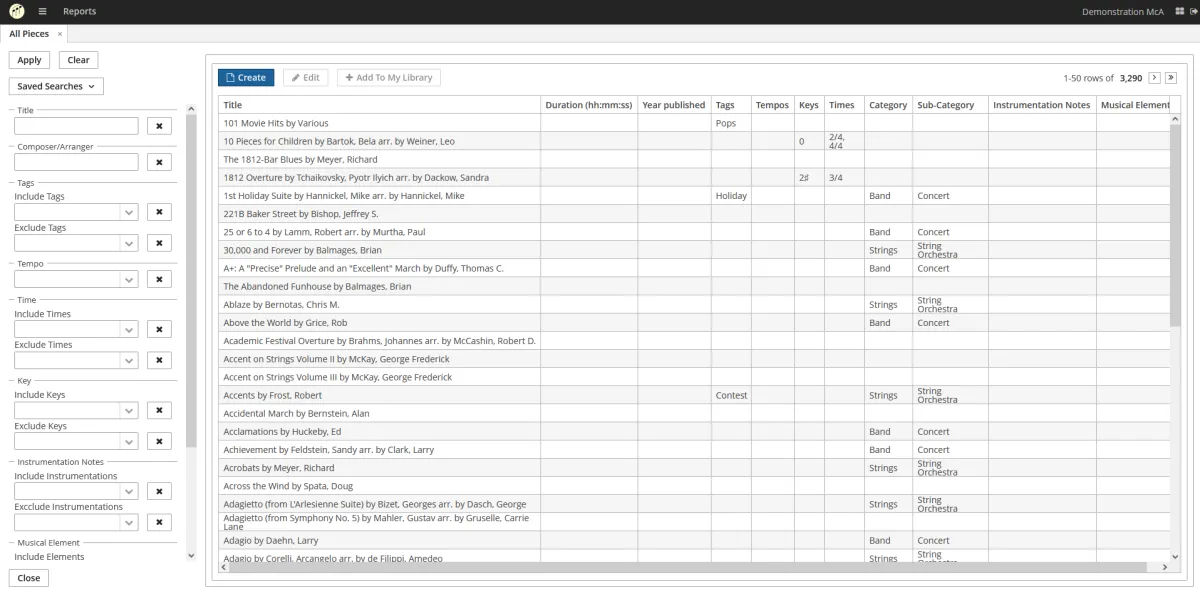Sort by Instrumentation Notes column header
The height and width of the screenshot is (590, 1200).
tap(1042, 105)
